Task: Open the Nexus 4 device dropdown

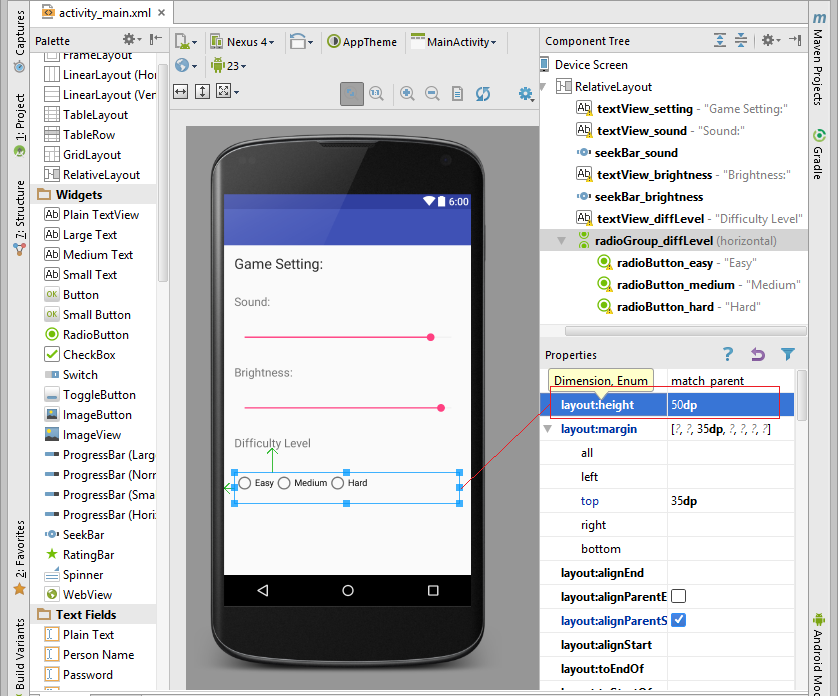Action: (243, 42)
